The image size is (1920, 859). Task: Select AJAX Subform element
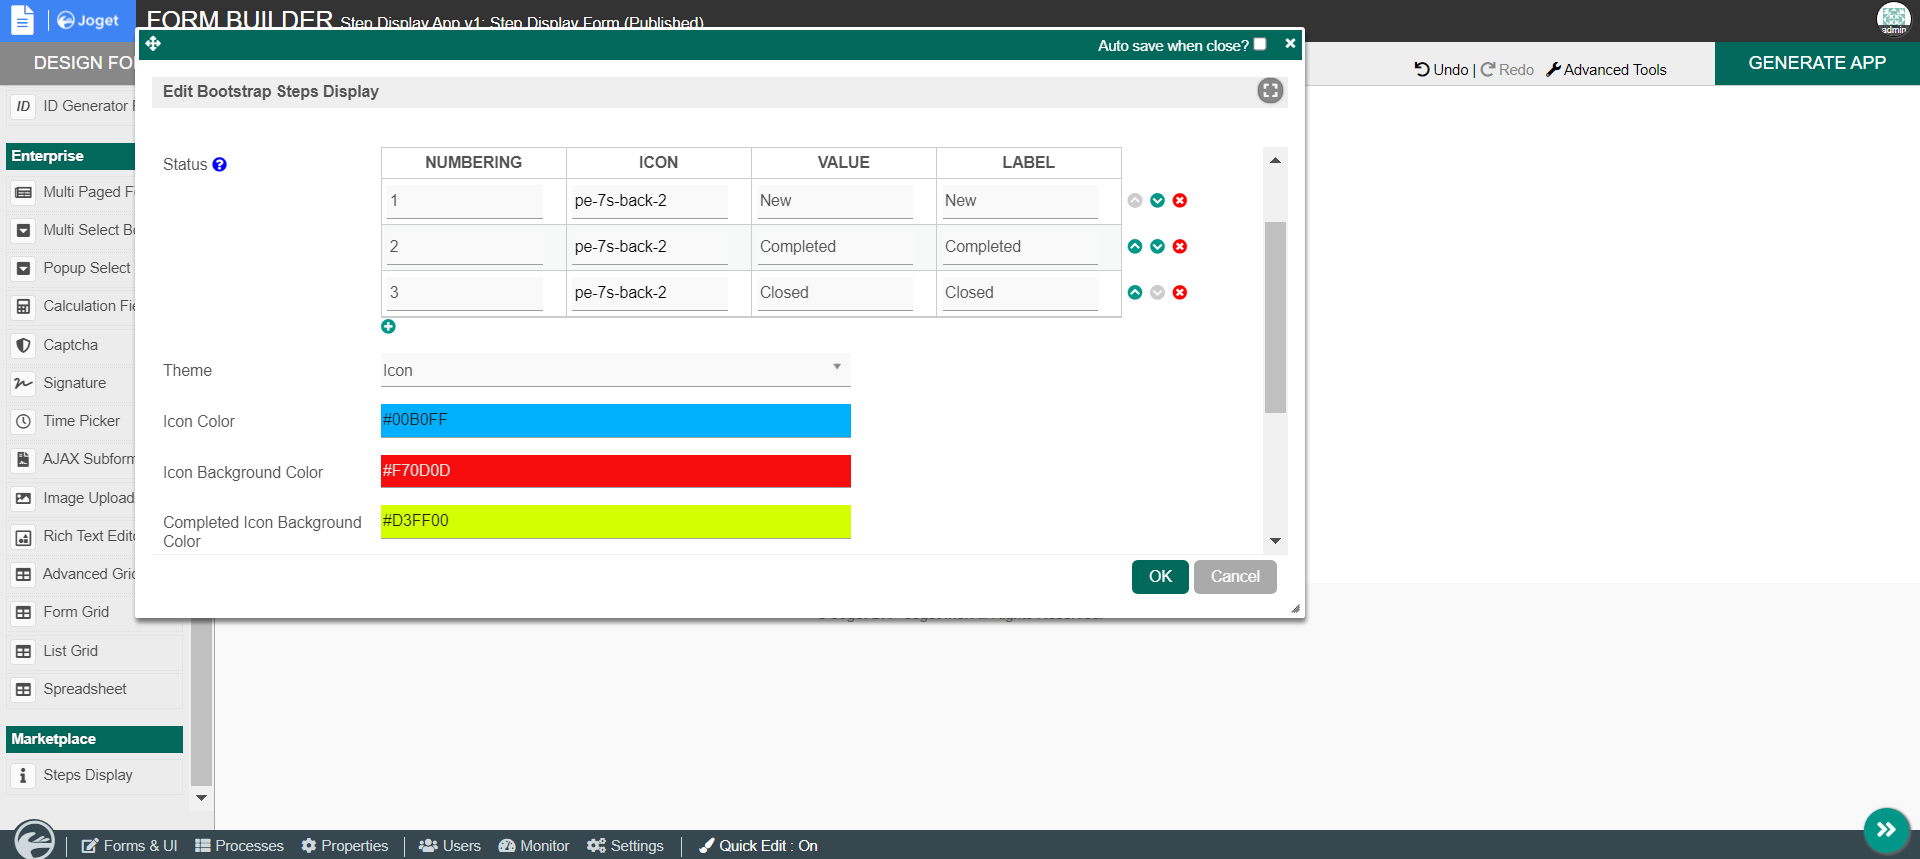click(x=72, y=459)
